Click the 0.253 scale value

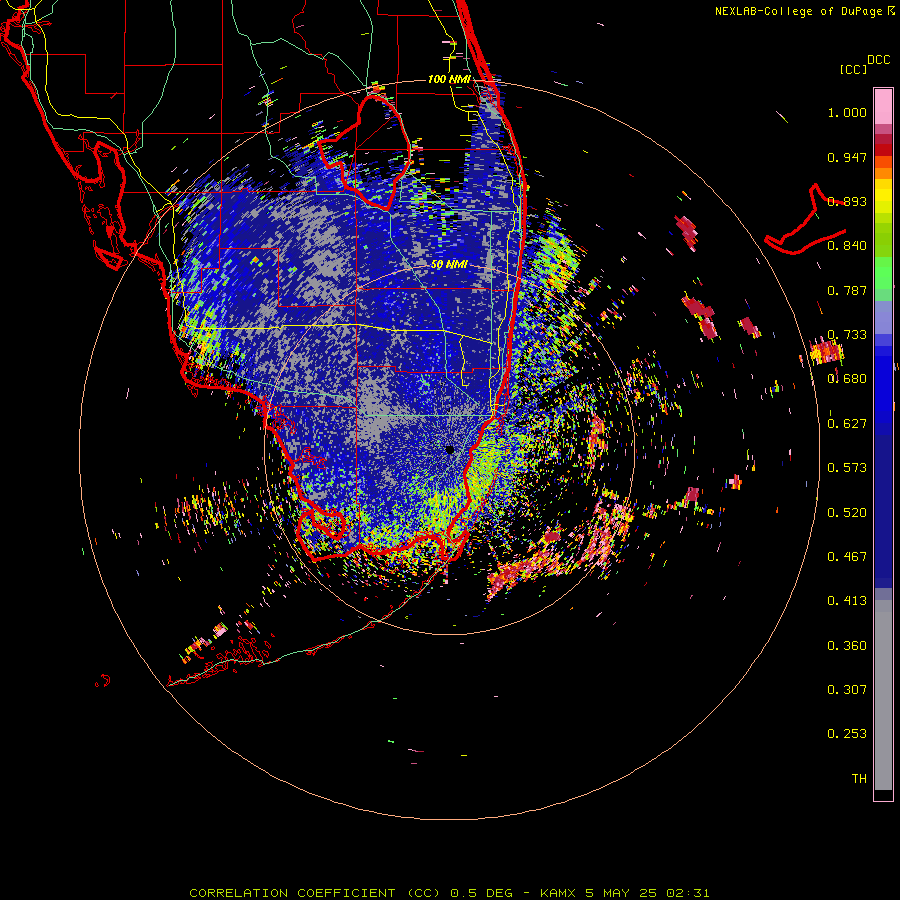pos(847,734)
